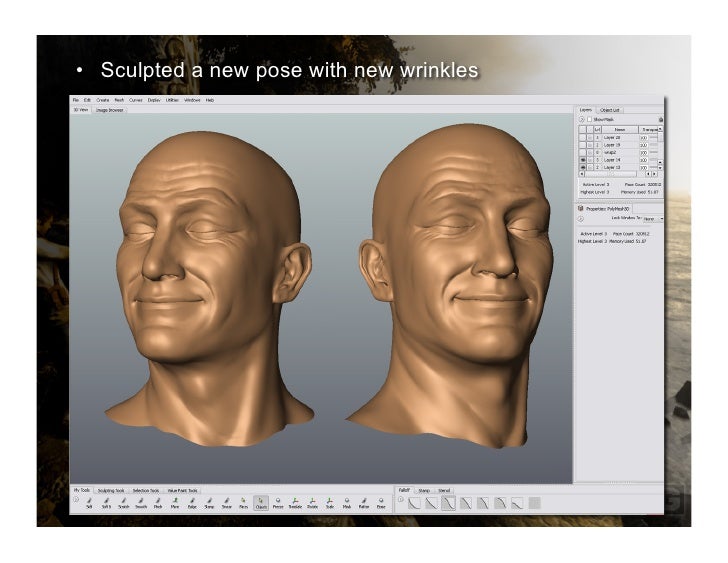
Task: Click the Layer 19 transparency slider
Action: [x=654, y=144]
